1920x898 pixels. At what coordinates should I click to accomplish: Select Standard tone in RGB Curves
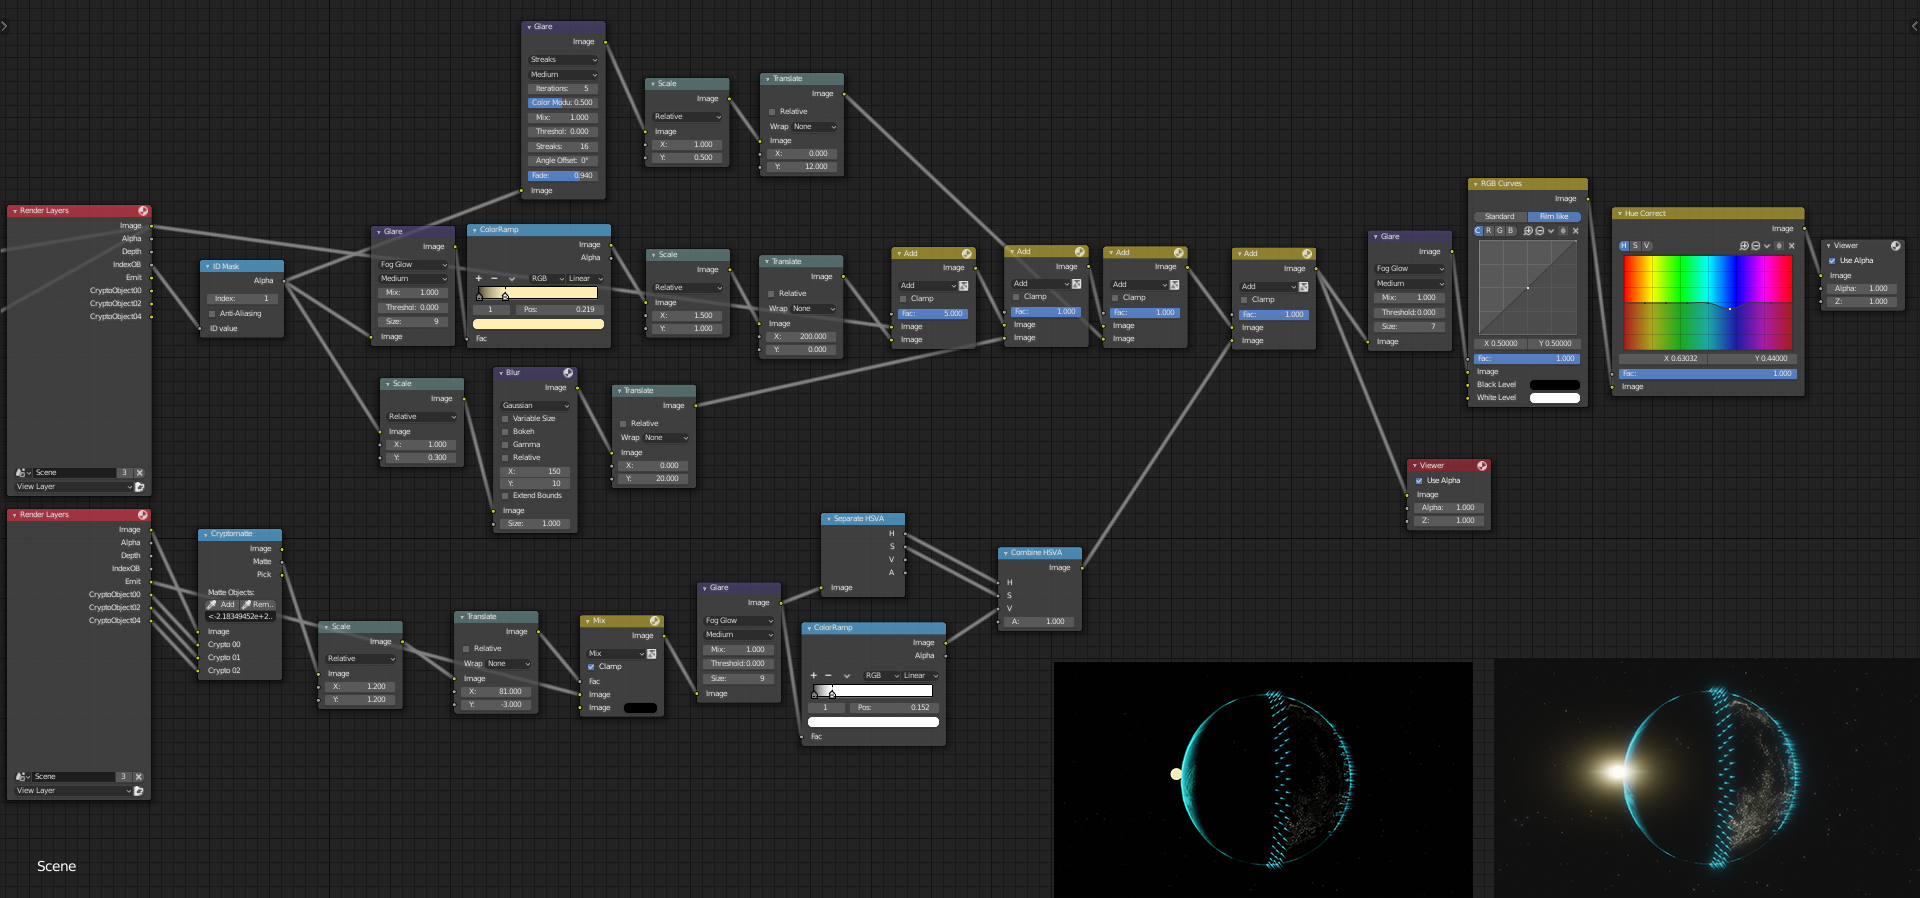coord(1500,217)
